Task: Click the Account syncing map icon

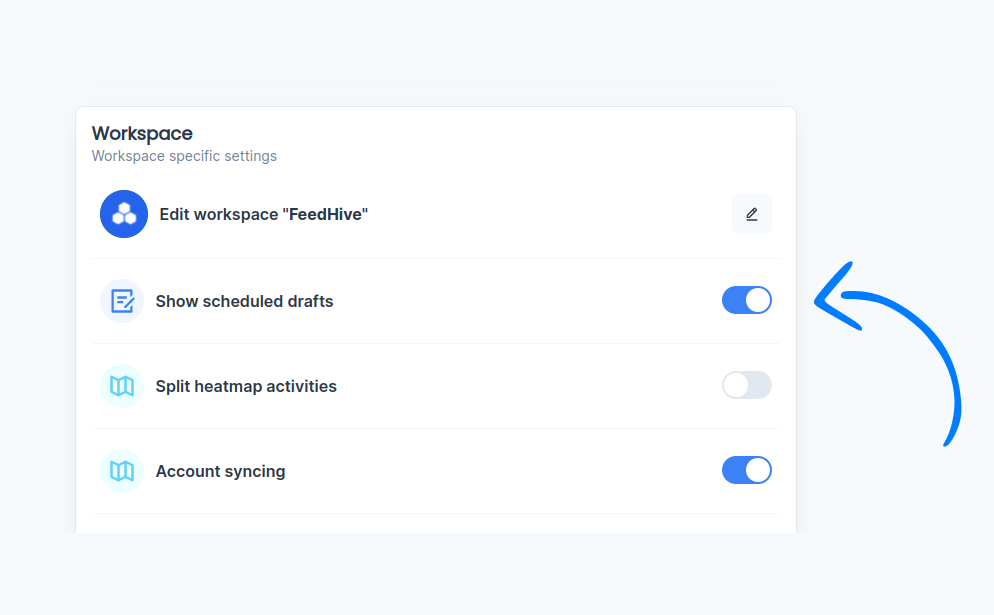Action: [122, 471]
